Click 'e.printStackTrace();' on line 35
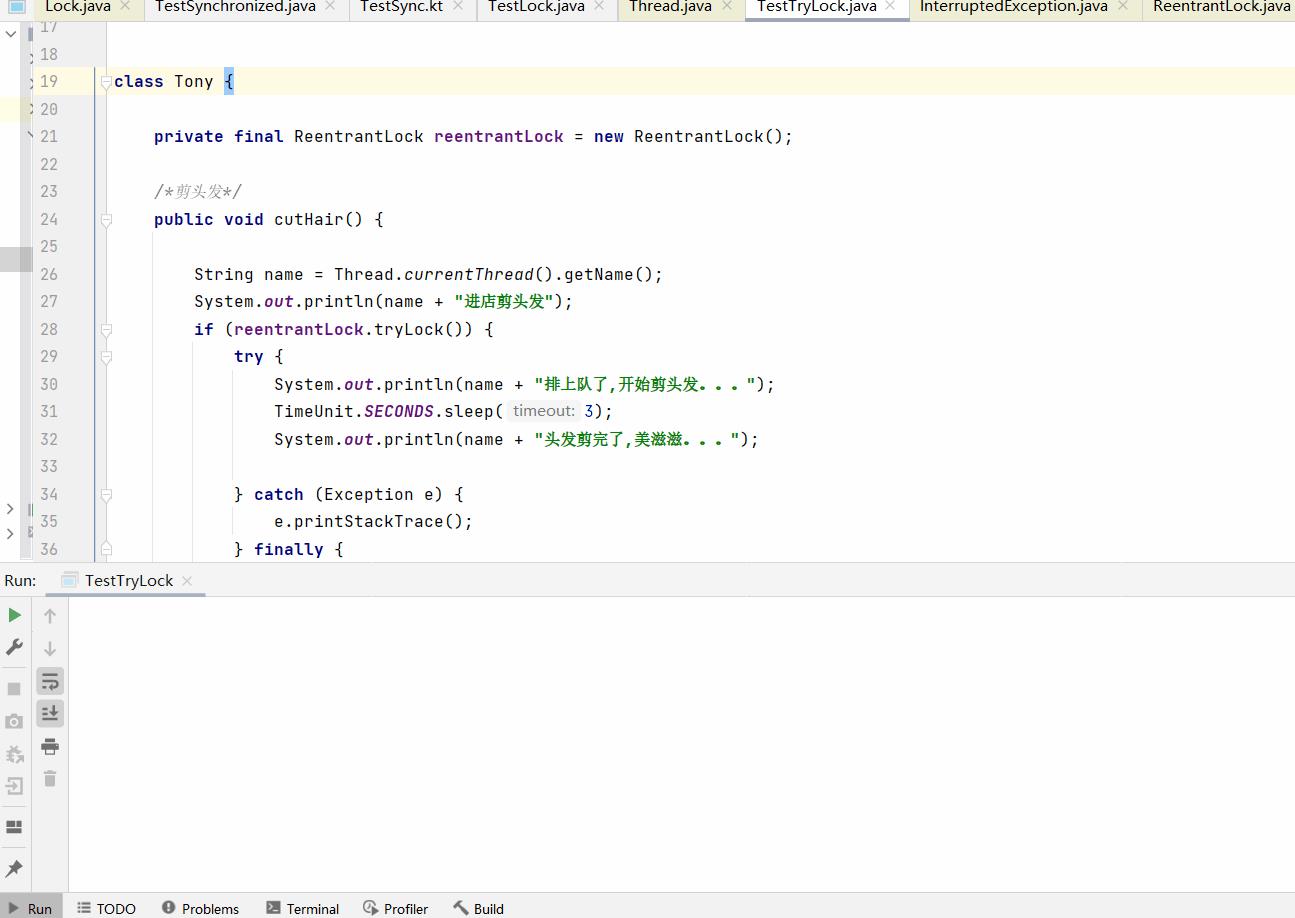 pos(373,522)
